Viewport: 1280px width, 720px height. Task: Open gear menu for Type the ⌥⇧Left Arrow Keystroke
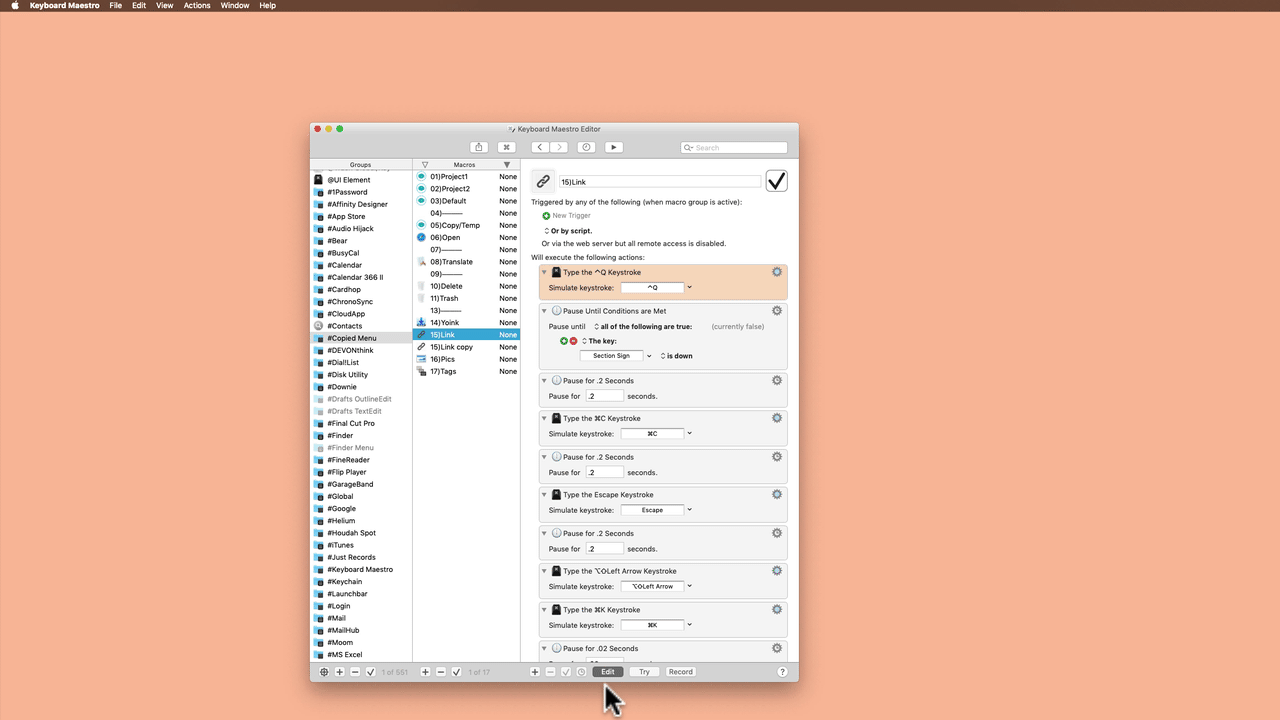(x=777, y=571)
